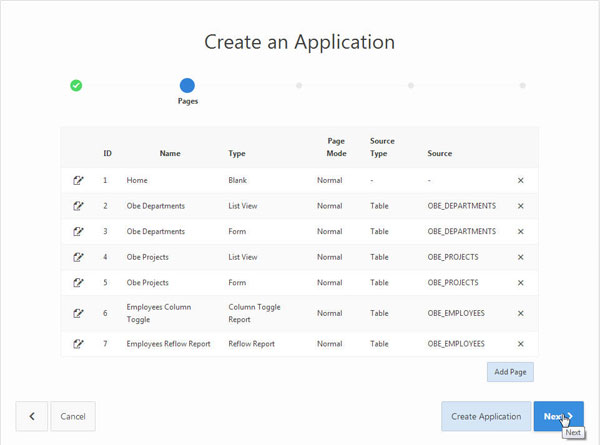Delete the Home page row

(x=520, y=180)
